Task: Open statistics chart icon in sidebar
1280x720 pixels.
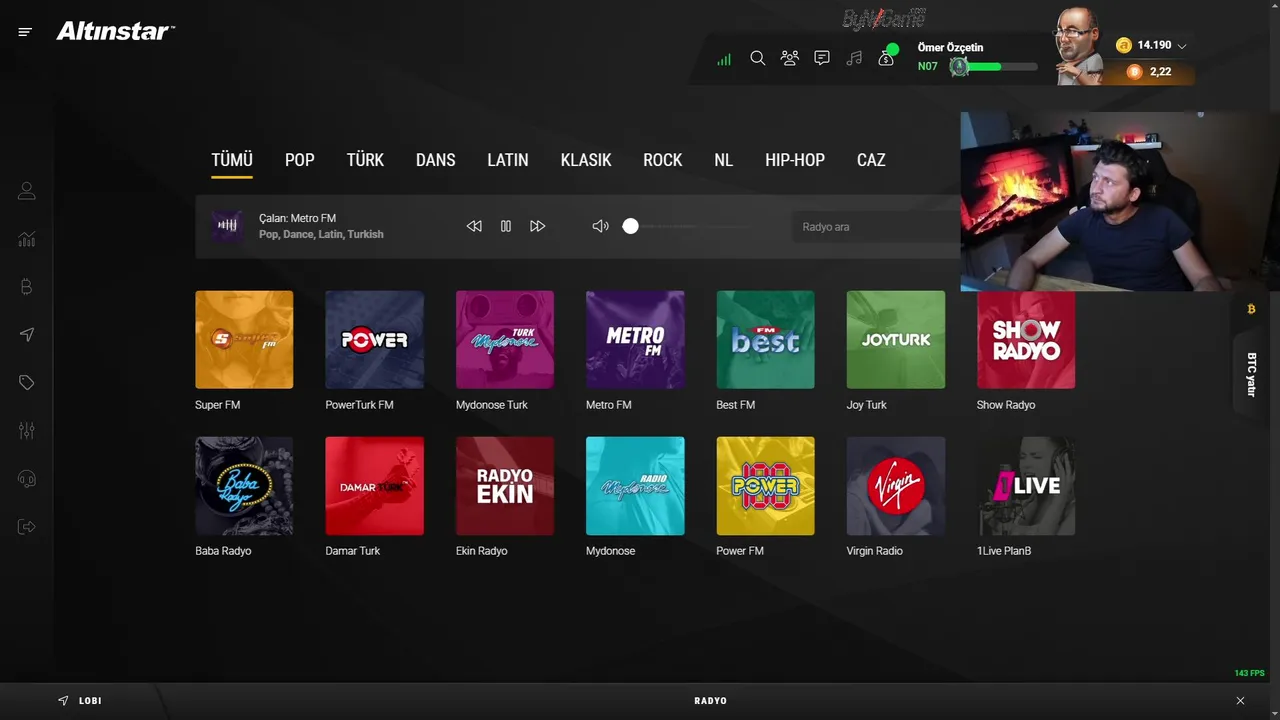Action: (x=27, y=239)
